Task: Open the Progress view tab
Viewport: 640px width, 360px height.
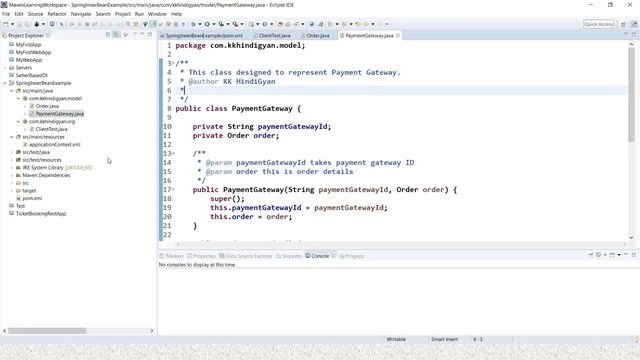Action: click(352, 256)
